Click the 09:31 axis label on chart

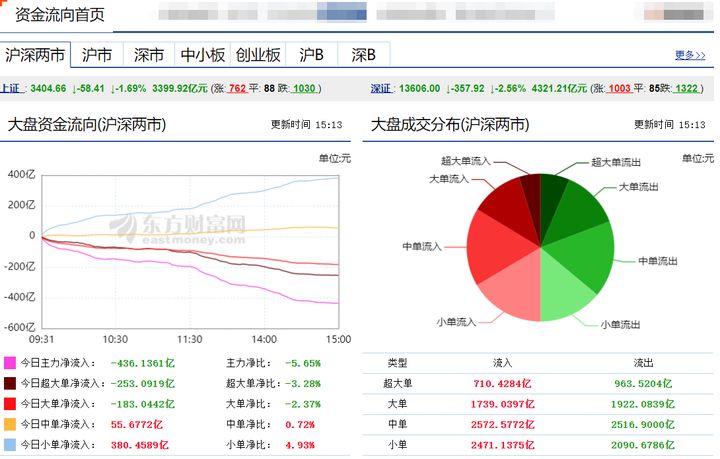click(41, 339)
